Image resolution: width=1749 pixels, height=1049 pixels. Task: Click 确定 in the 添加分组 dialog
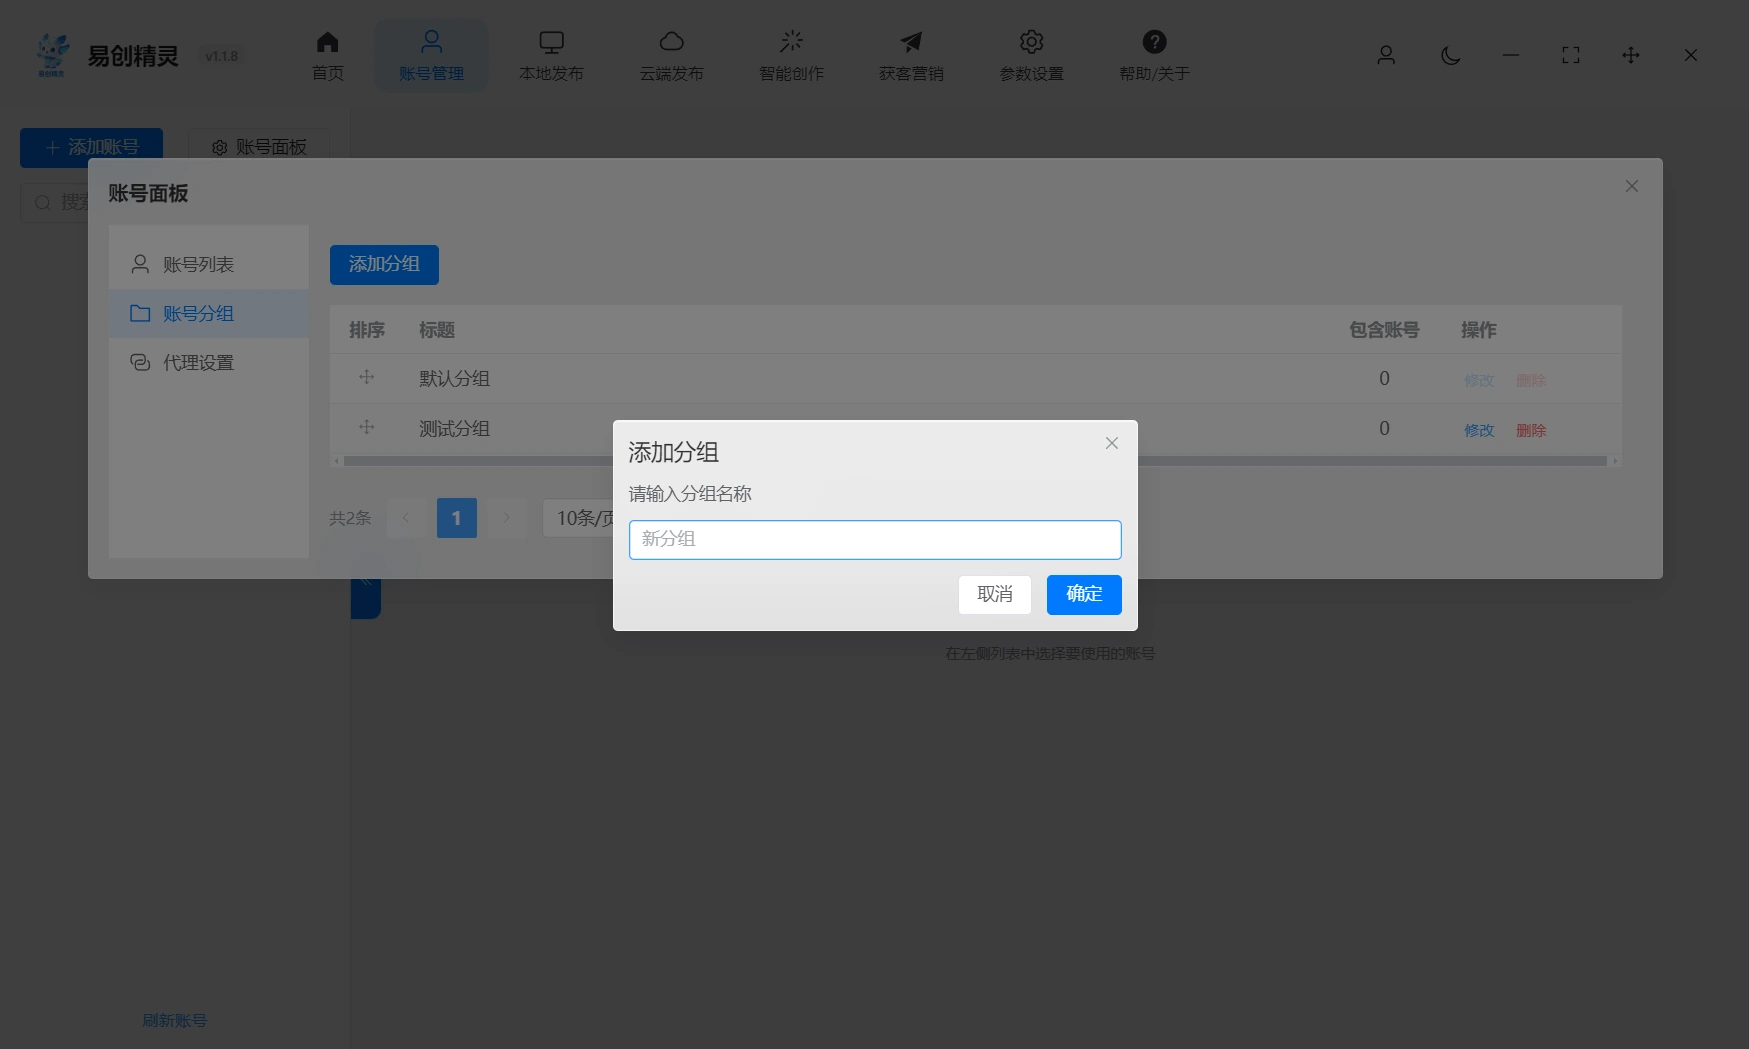(1084, 594)
